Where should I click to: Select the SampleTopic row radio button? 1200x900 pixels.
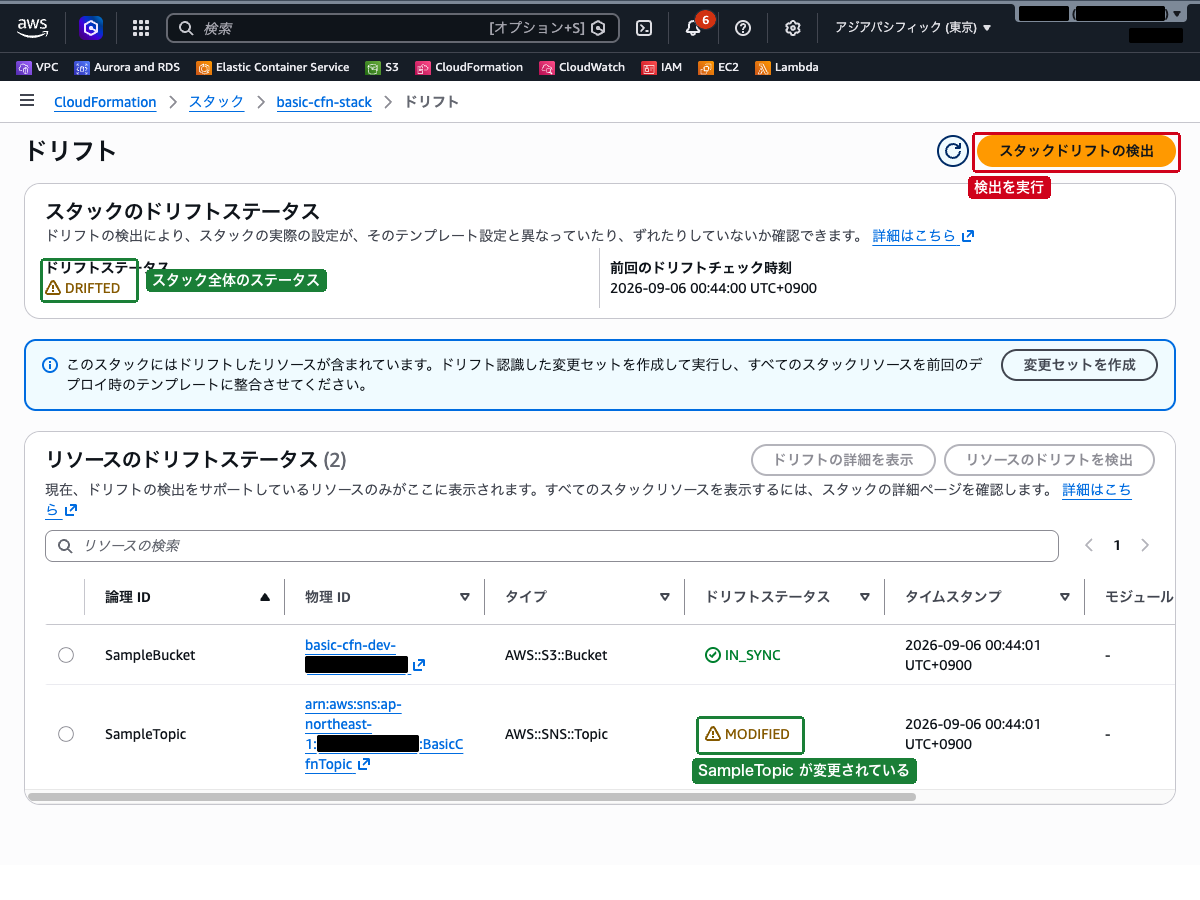66,734
